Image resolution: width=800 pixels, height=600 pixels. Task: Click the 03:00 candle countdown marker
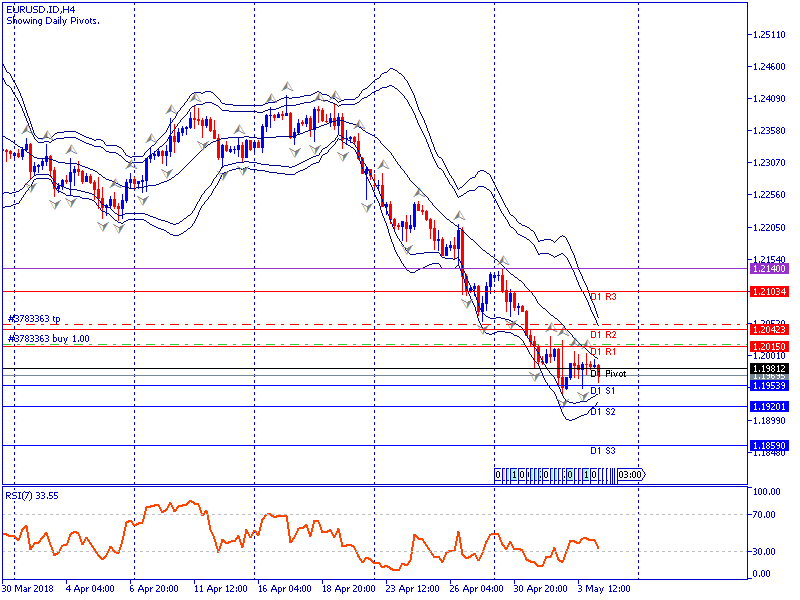coord(631,475)
